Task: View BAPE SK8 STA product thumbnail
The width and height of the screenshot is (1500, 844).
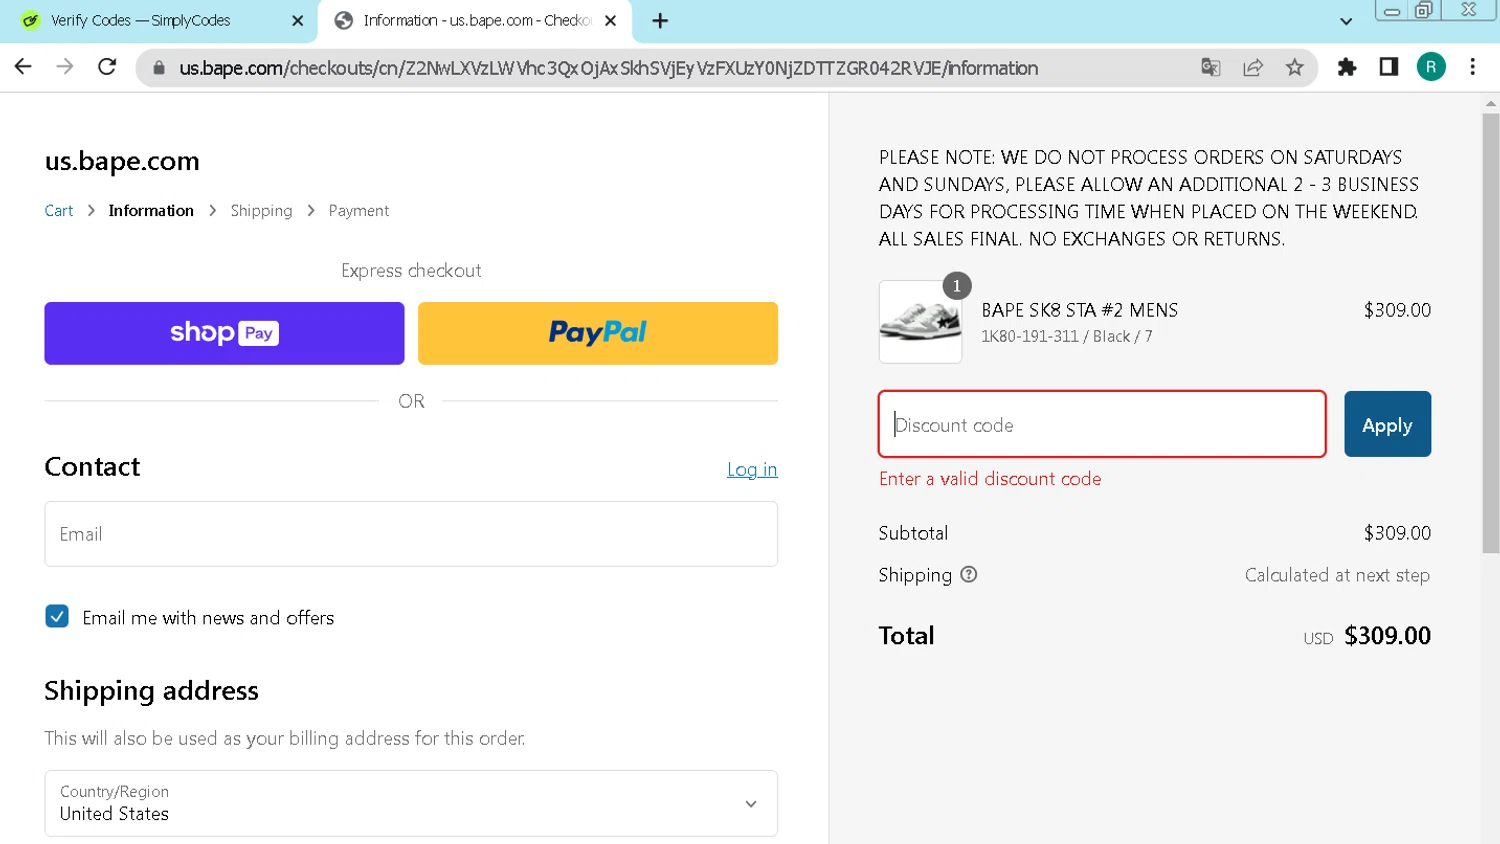Action: [x=920, y=321]
